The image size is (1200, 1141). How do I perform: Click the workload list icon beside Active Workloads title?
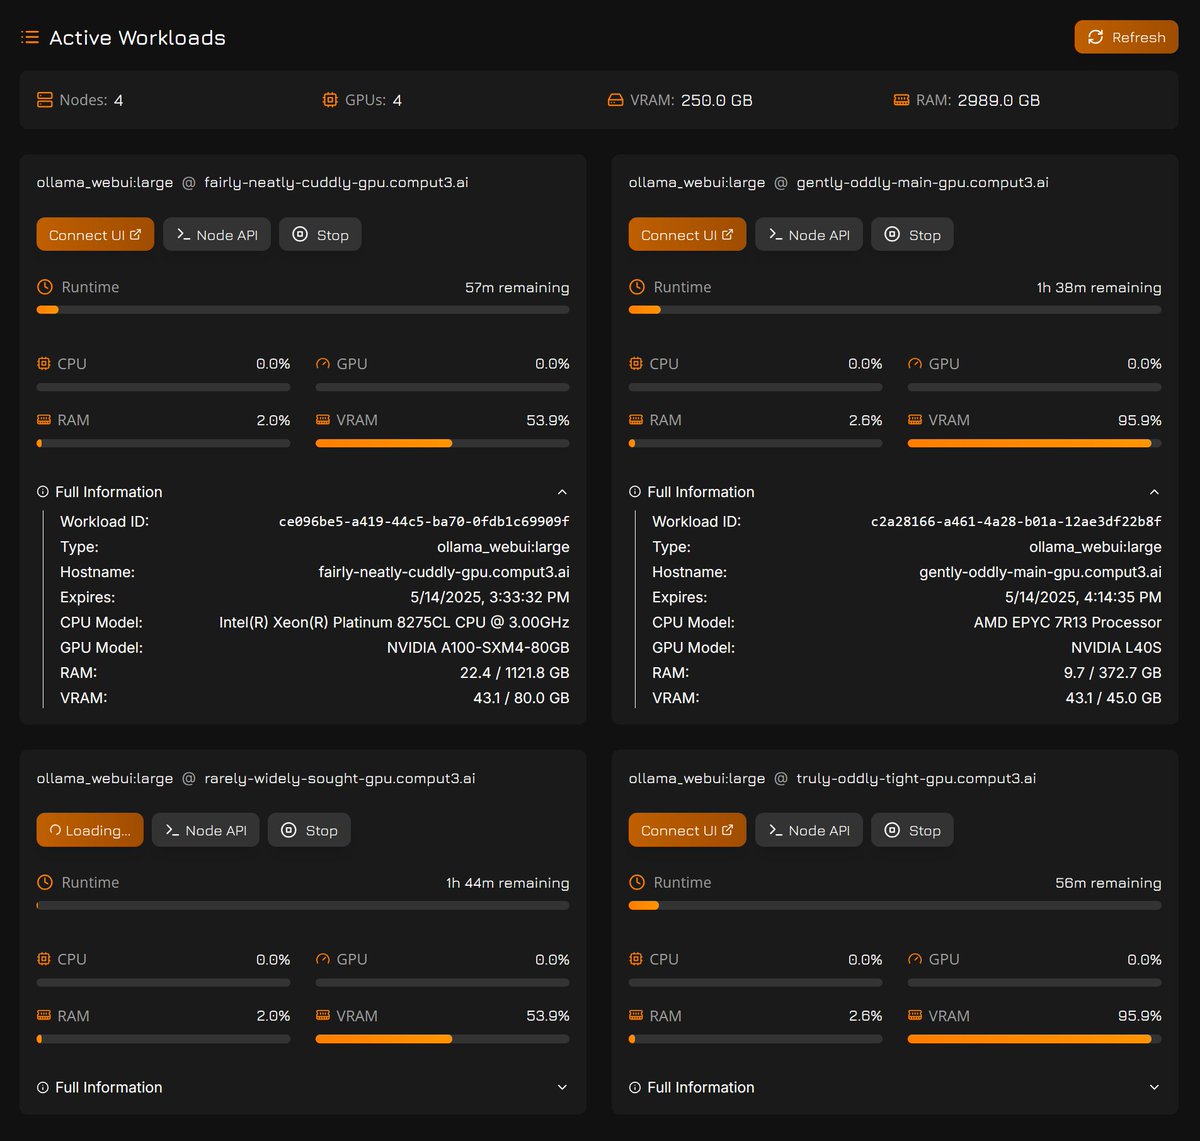[29, 37]
